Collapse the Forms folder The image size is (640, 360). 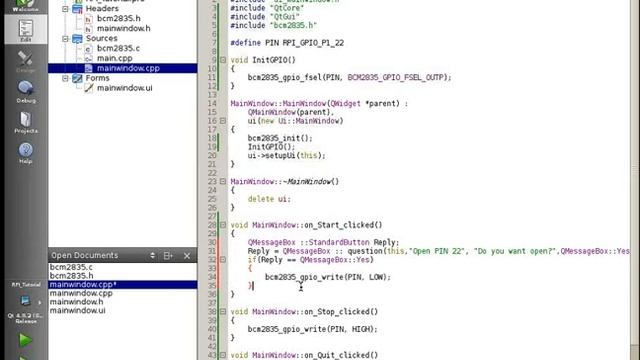point(65,78)
